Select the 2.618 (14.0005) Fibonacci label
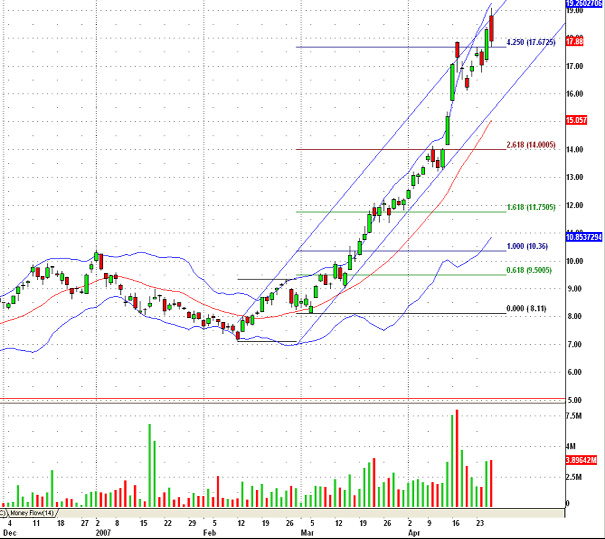This screenshot has height=539, width=605. (x=531, y=145)
